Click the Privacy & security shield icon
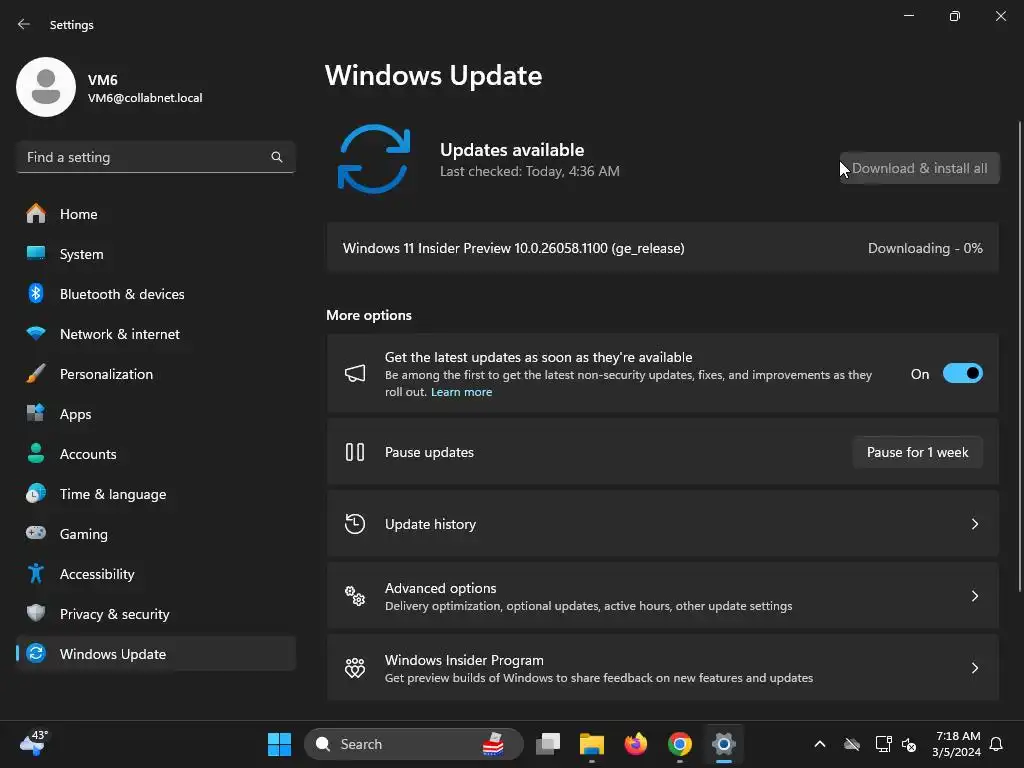This screenshot has height=768, width=1024. click(36, 613)
